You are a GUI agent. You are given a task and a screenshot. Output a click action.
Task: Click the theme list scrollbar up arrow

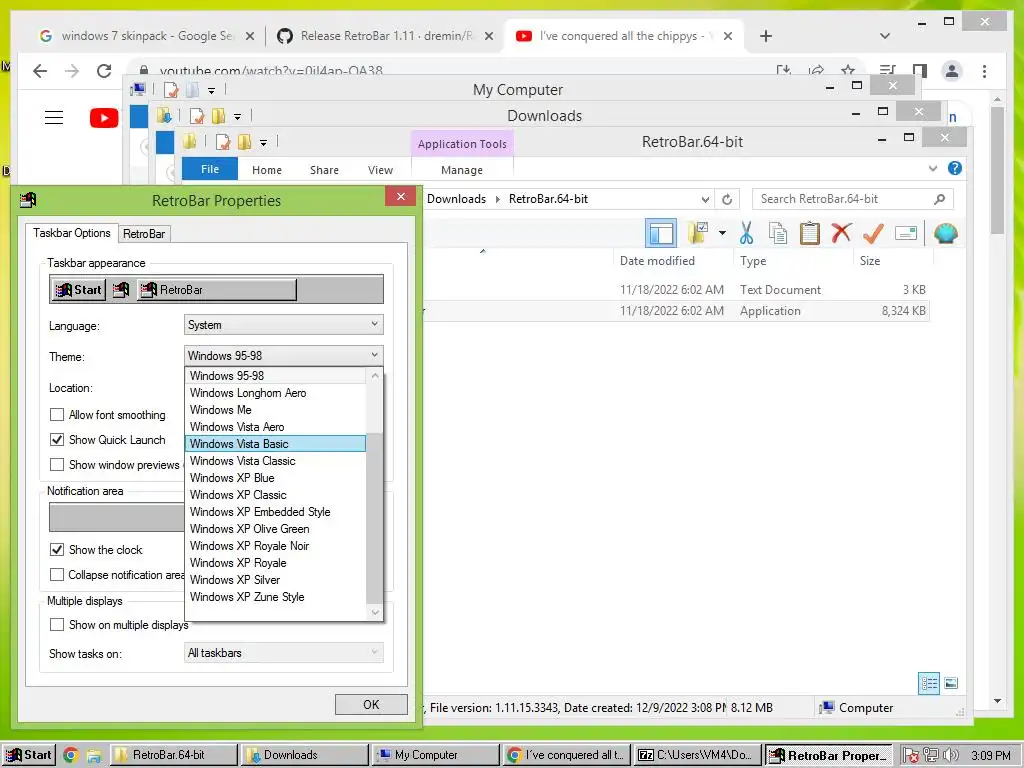375,376
